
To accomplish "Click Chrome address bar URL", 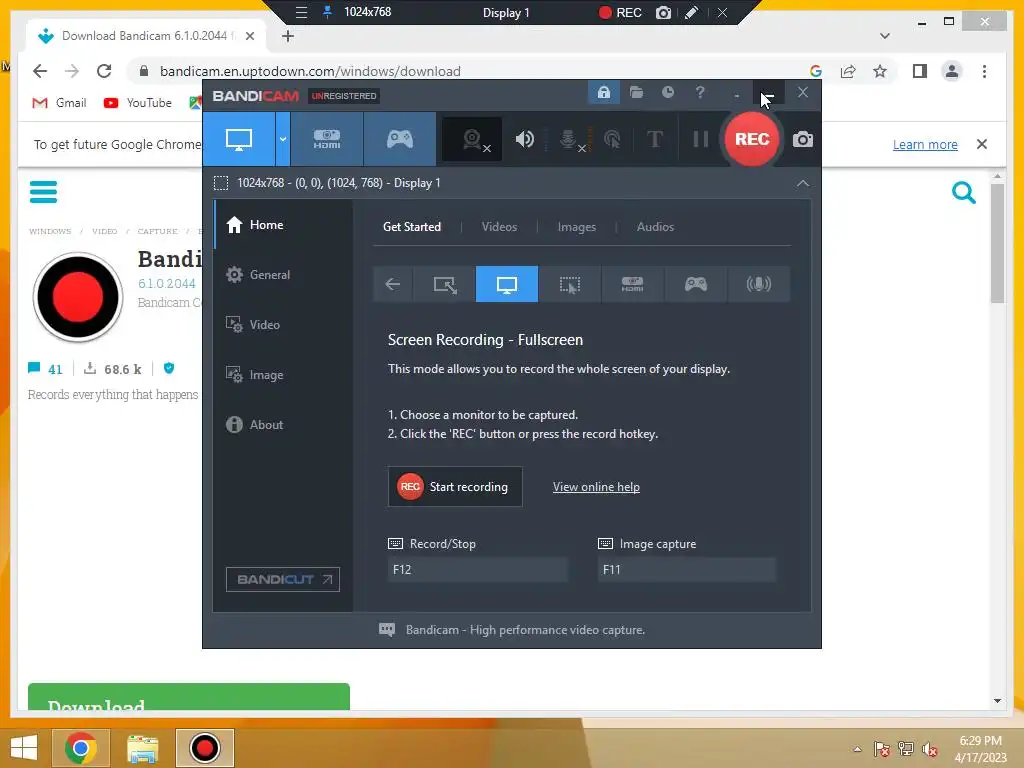I will 310,71.
